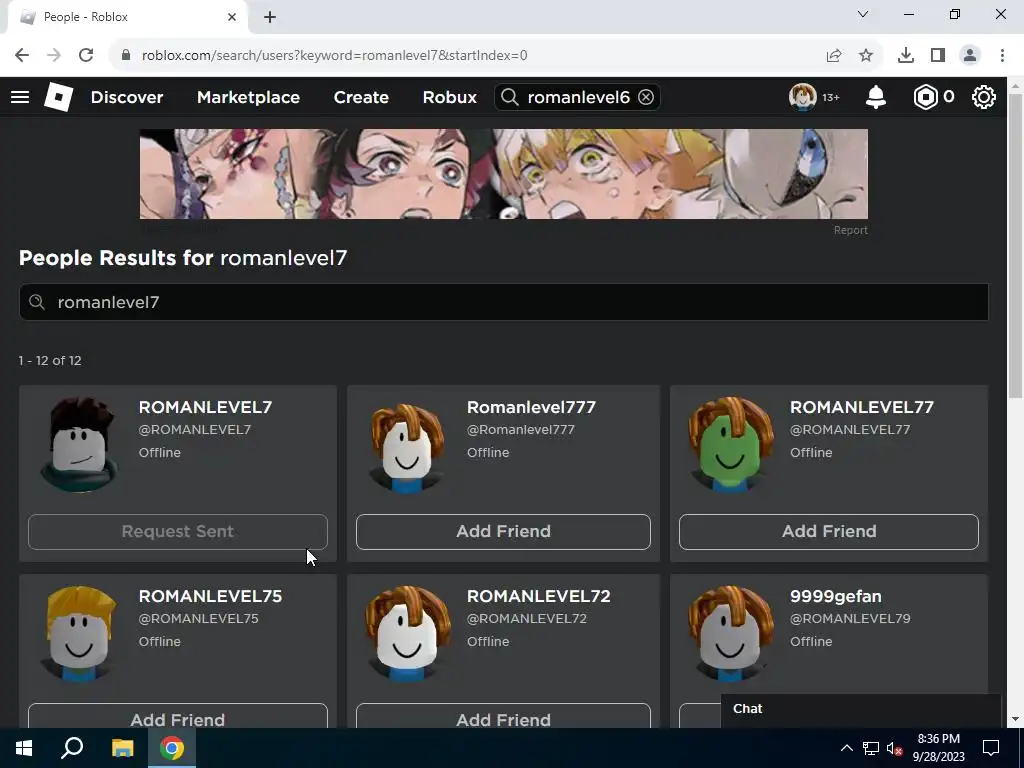Open Chrome three-dot menu

coord(1002,56)
